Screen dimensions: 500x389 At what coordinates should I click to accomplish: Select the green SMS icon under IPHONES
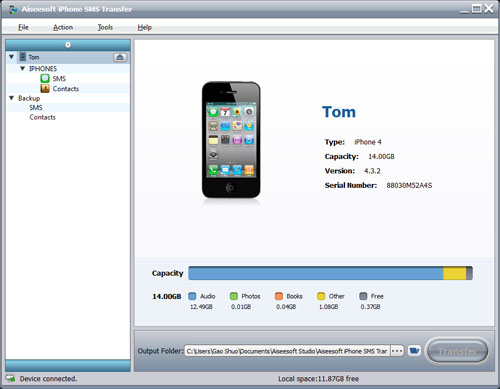click(45, 78)
